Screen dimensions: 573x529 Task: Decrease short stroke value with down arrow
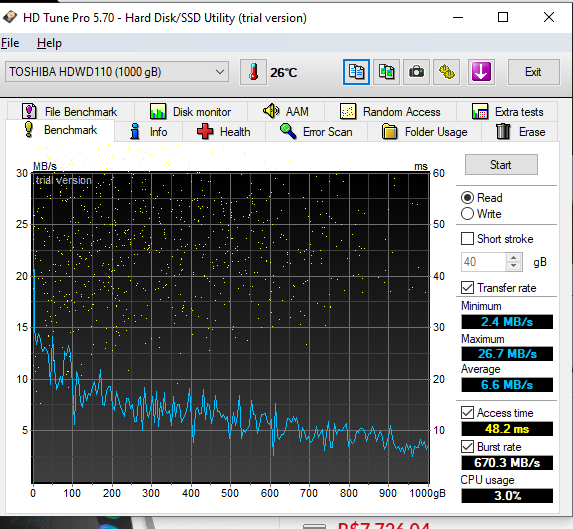pos(513,266)
